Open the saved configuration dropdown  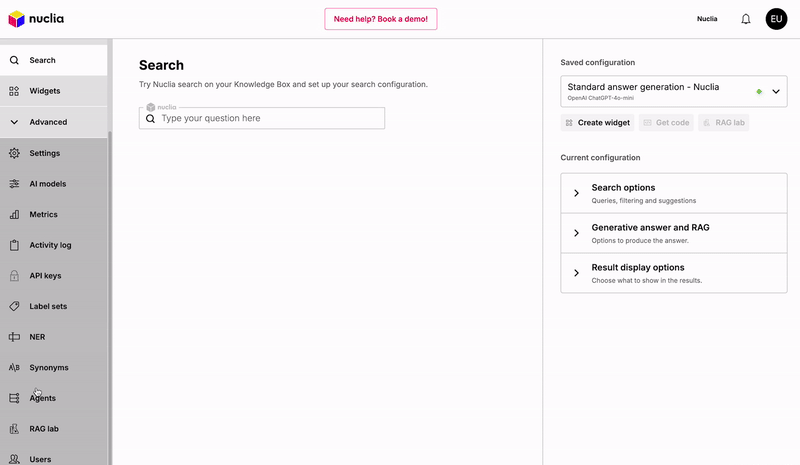click(x=776, y=91)
